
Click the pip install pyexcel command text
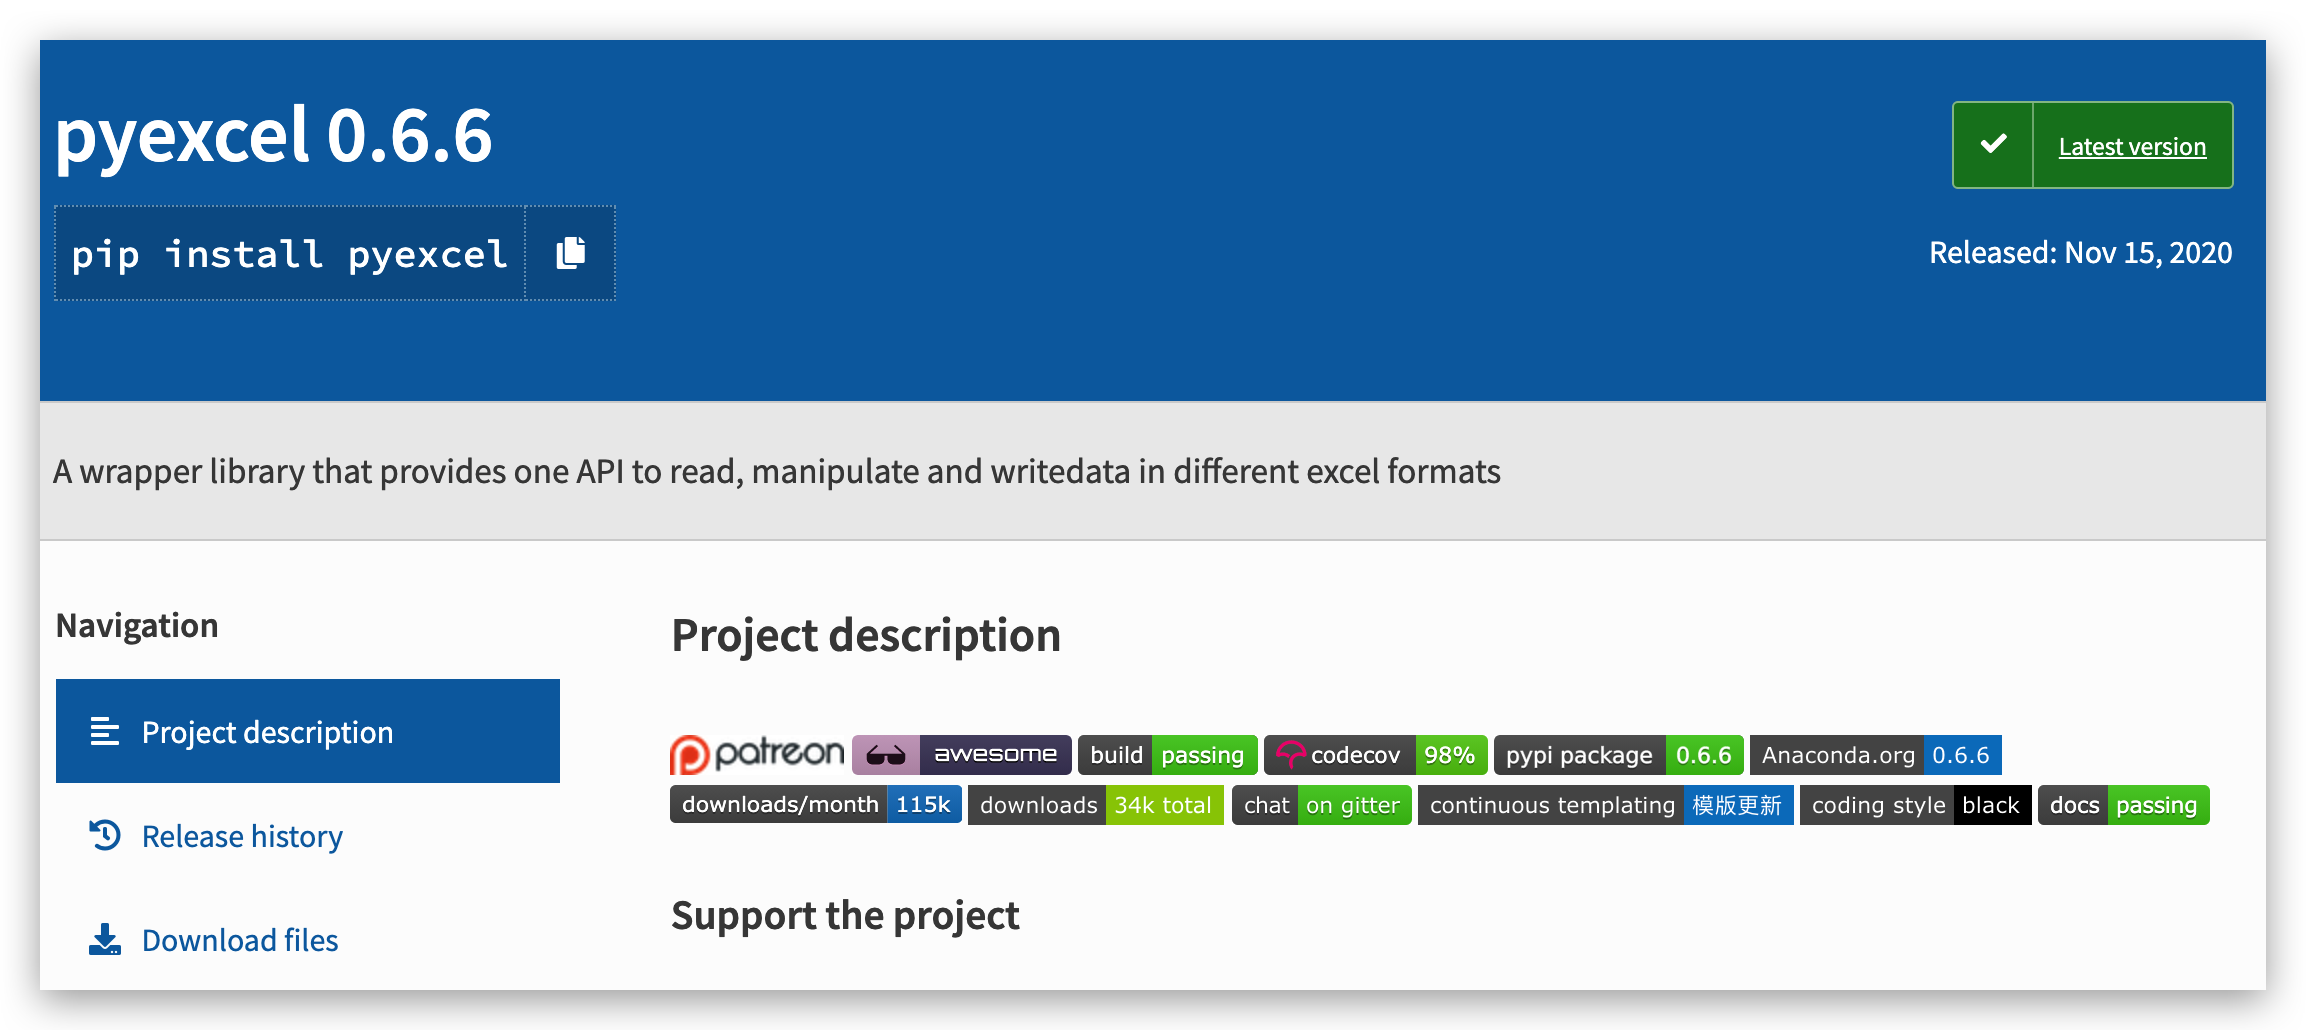[289, 254]
